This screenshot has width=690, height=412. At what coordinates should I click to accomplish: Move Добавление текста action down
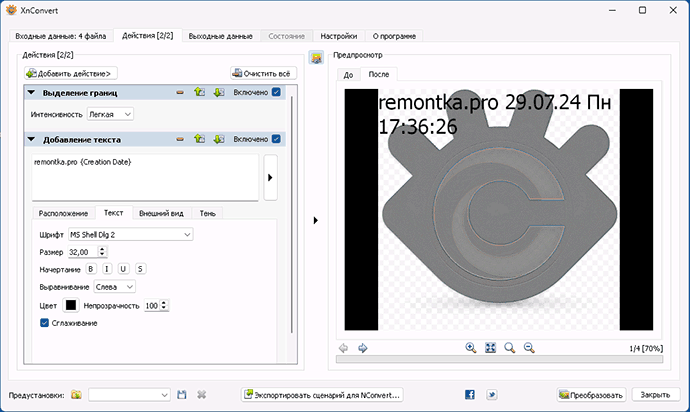click(219, 139)
